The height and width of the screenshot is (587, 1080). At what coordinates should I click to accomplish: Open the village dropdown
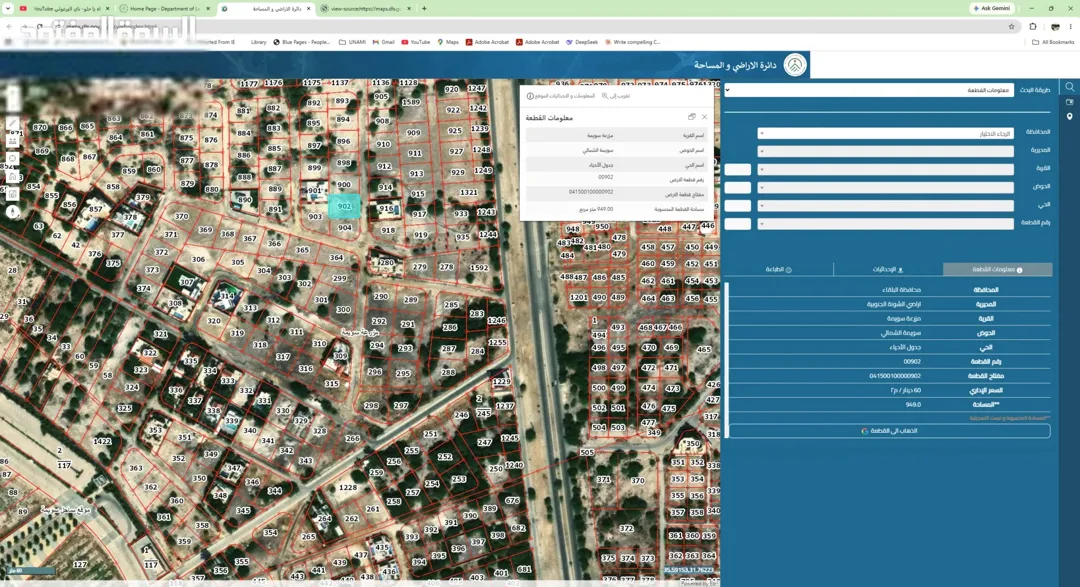[886, 169]
